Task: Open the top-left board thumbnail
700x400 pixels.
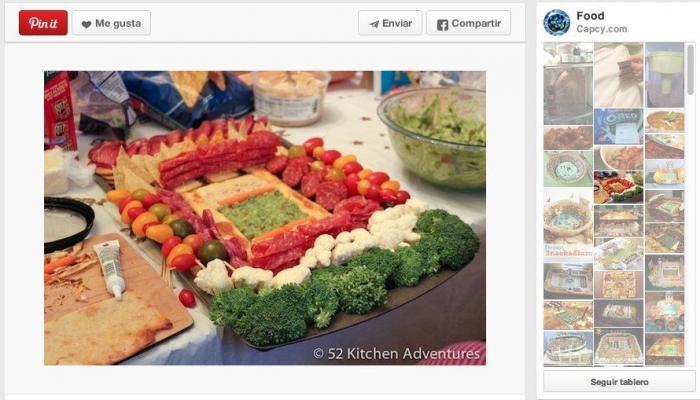Action: coord(568,53)
